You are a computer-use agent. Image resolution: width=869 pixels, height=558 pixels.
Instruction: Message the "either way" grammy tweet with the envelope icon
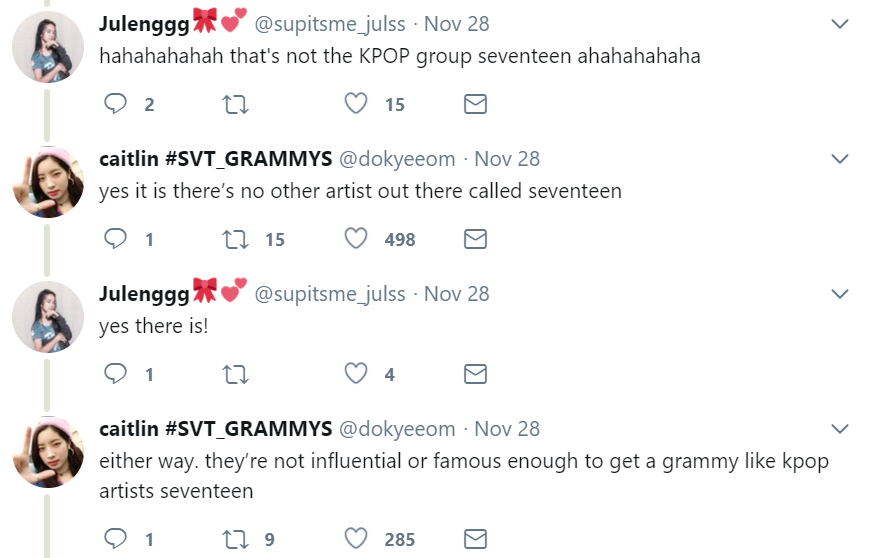tap(476, 539)
